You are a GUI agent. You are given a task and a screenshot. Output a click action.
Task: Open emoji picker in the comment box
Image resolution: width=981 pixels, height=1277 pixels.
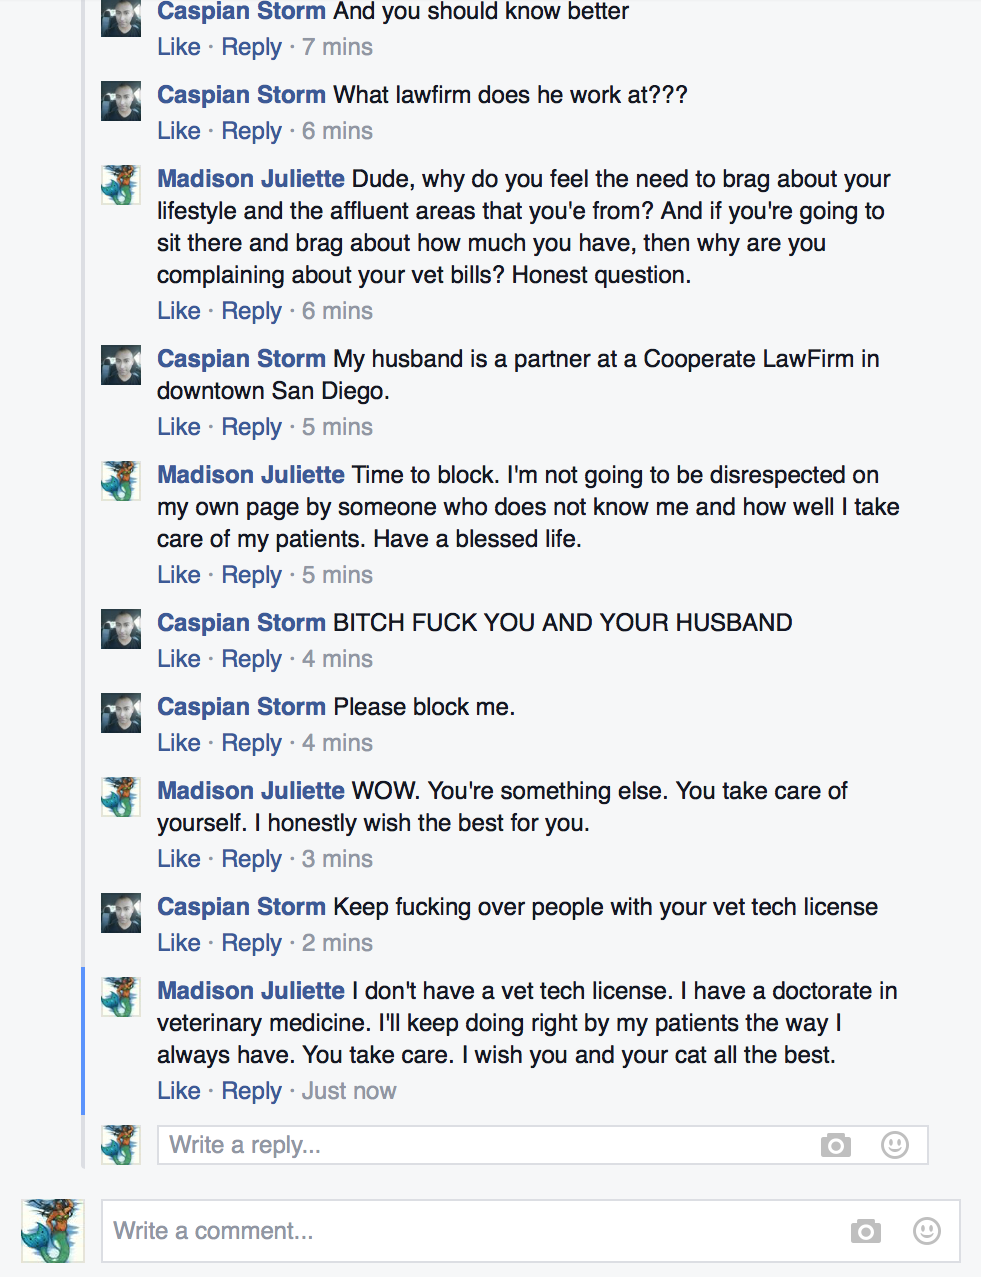pyautogui.click(x=926, y=1231)
